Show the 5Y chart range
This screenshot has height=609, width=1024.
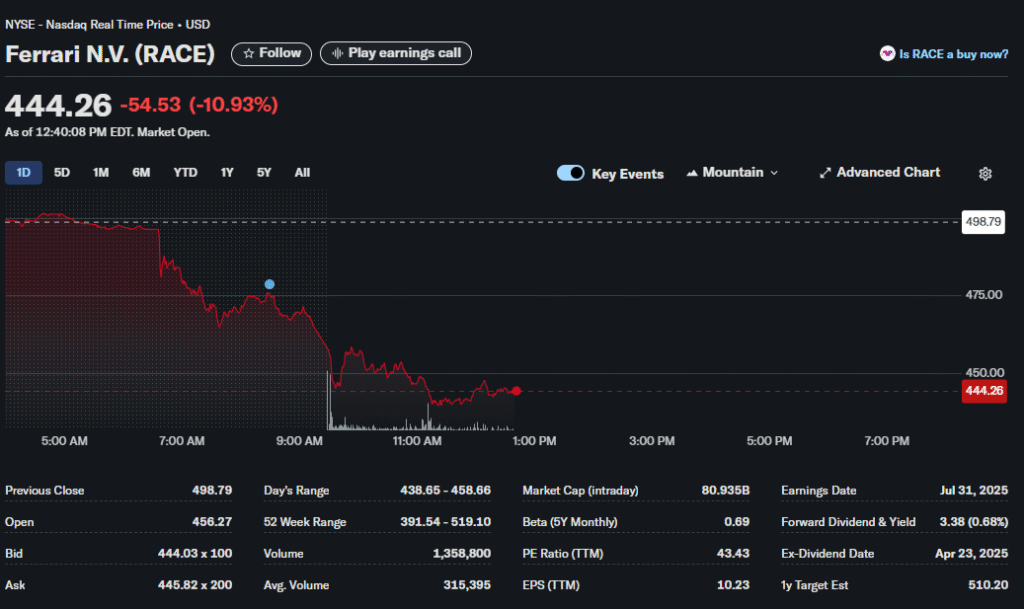click(264, 172)
